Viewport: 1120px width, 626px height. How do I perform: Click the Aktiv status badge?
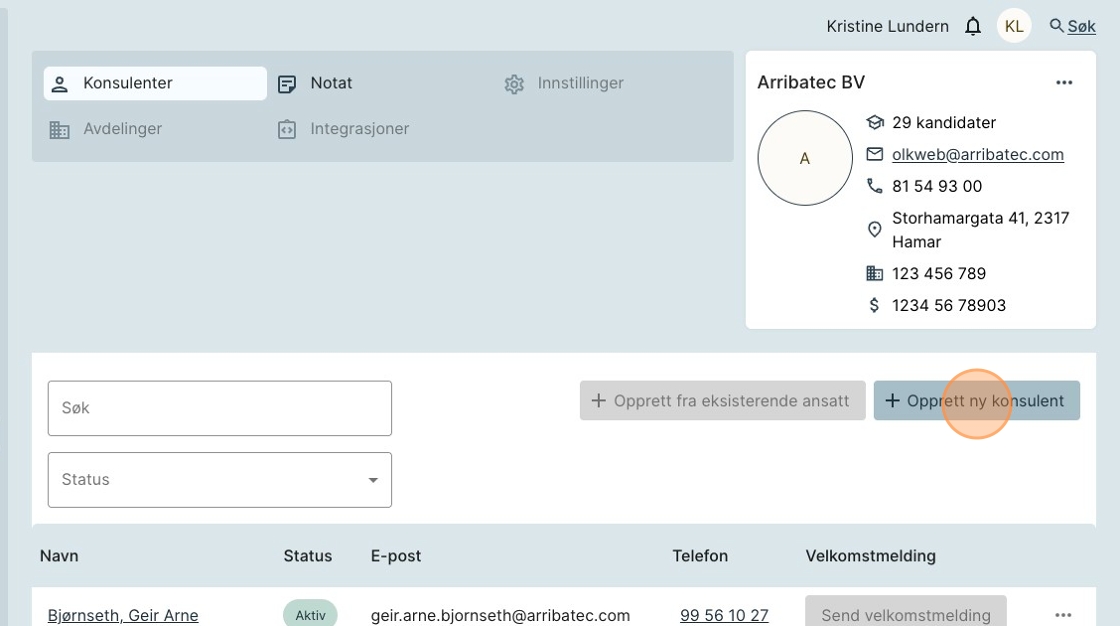310,614
